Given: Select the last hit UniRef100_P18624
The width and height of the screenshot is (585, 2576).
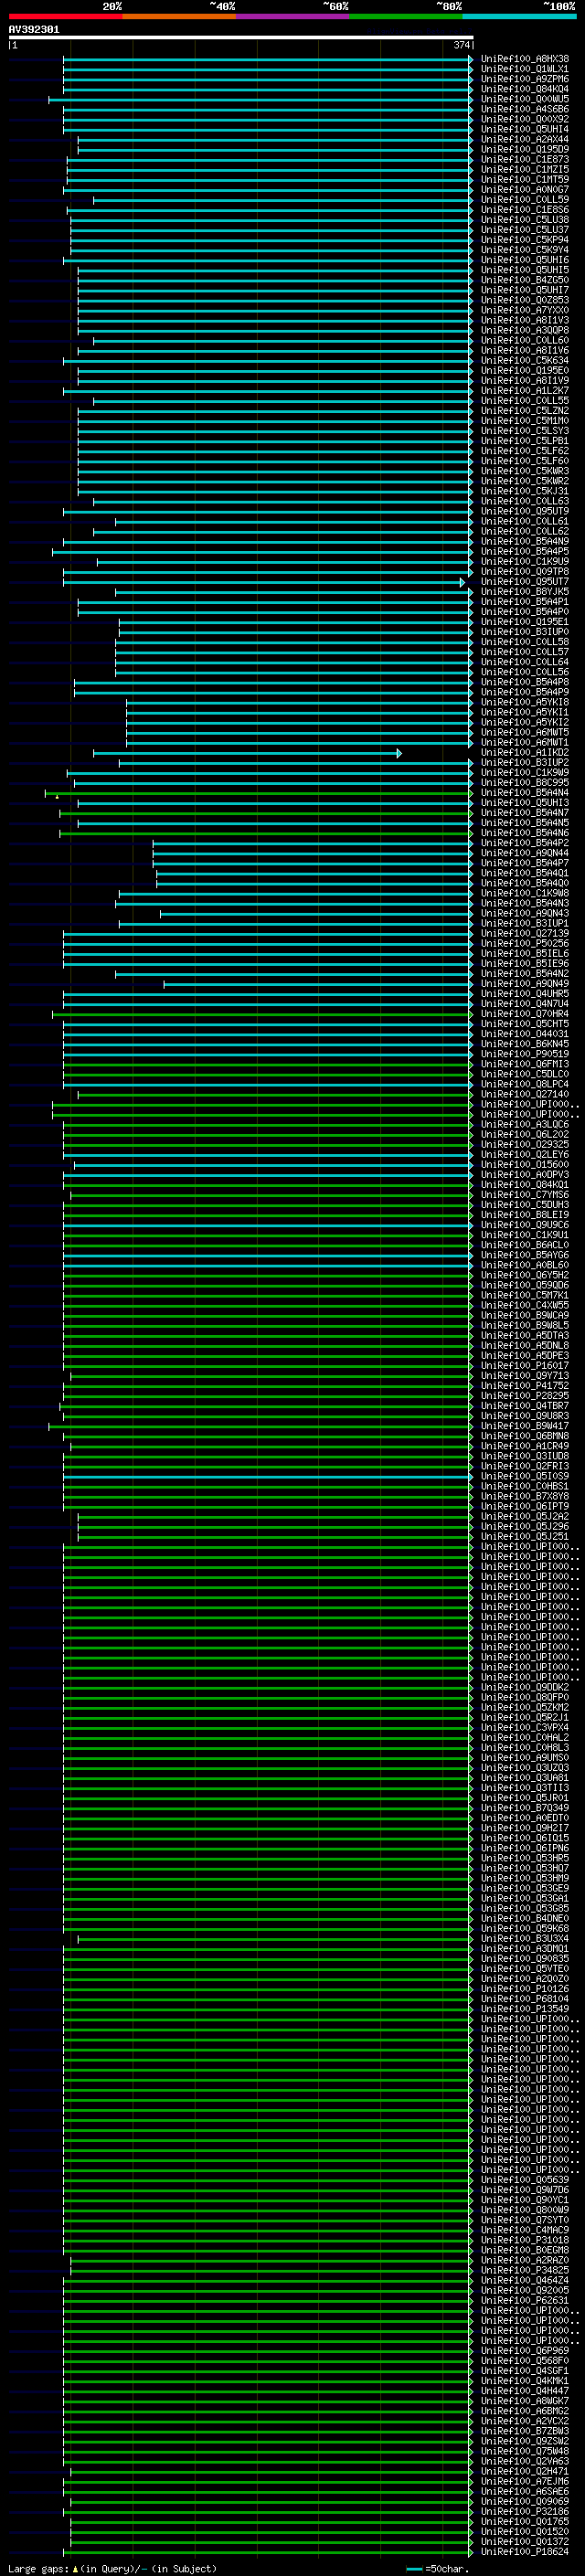Looking at the screenshot, I should [524, 2552].
